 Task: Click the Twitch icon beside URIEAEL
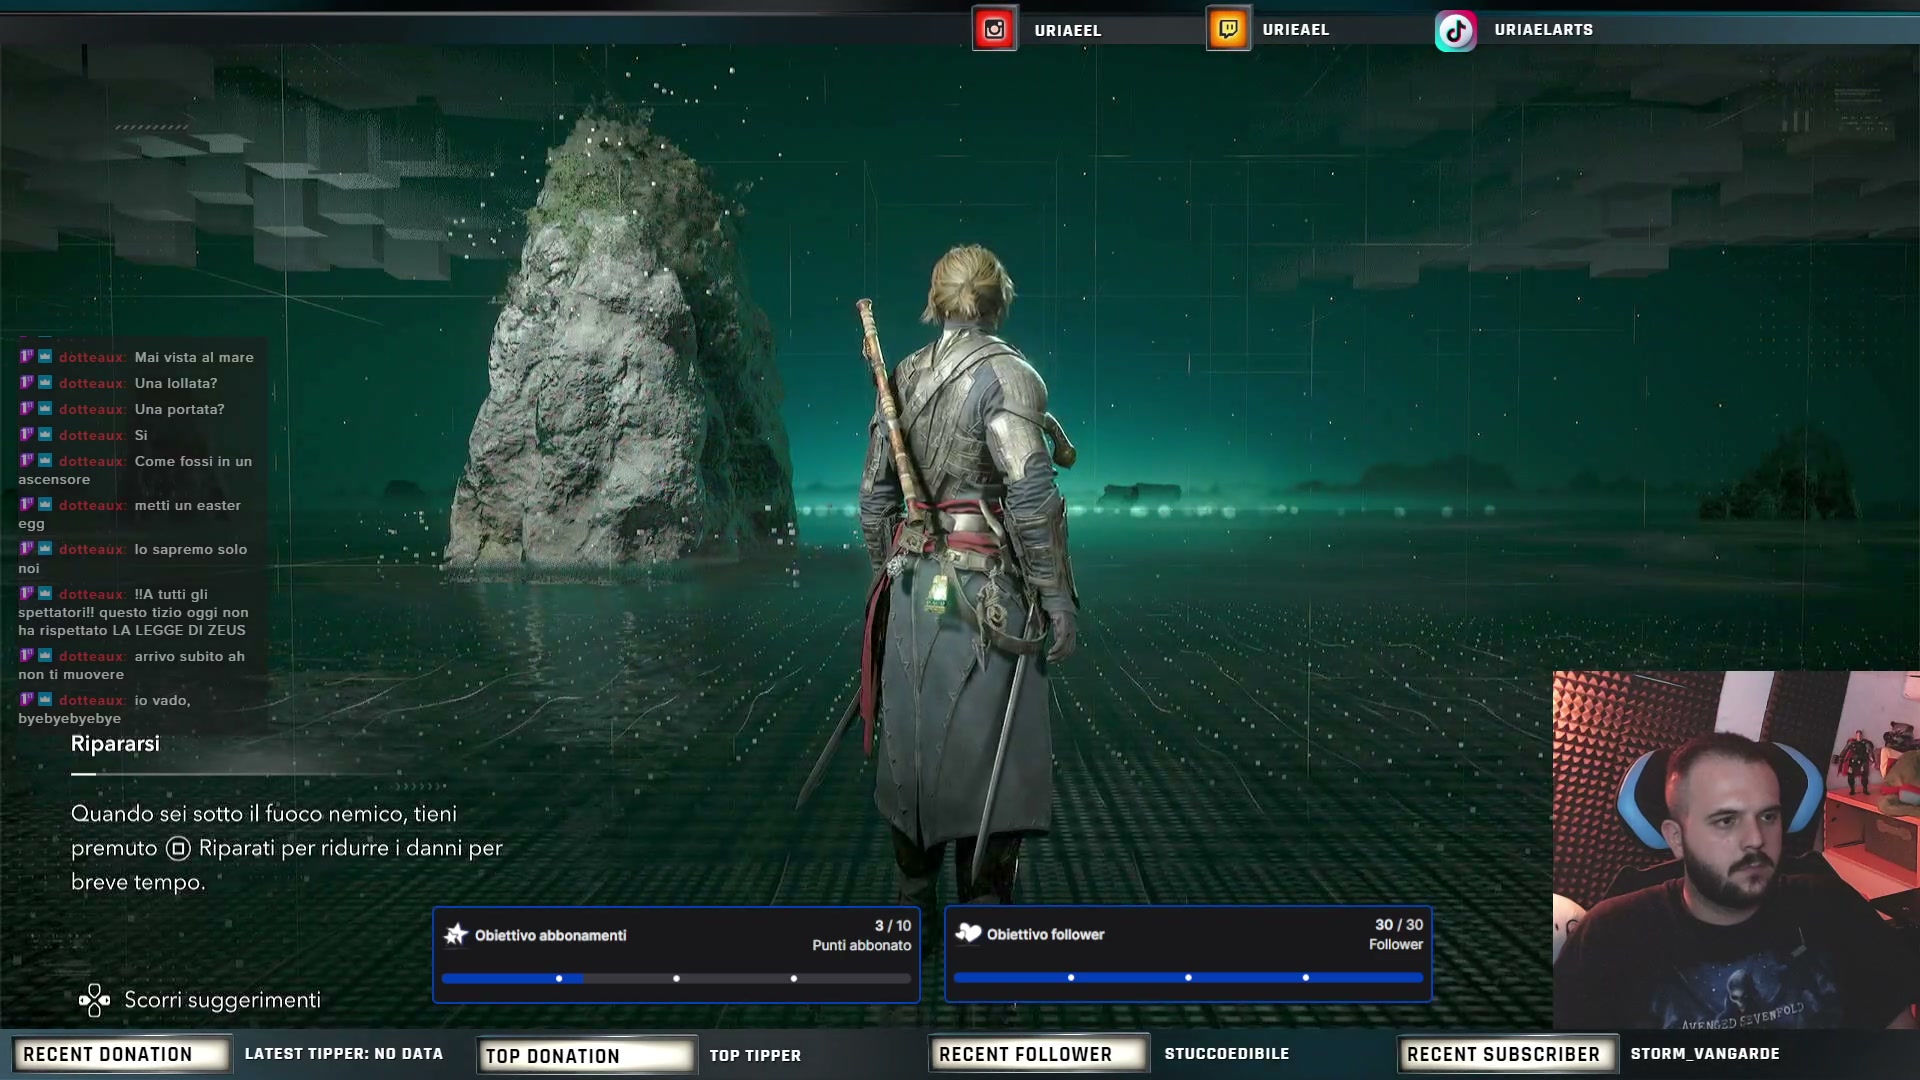tap(1228, 29)
